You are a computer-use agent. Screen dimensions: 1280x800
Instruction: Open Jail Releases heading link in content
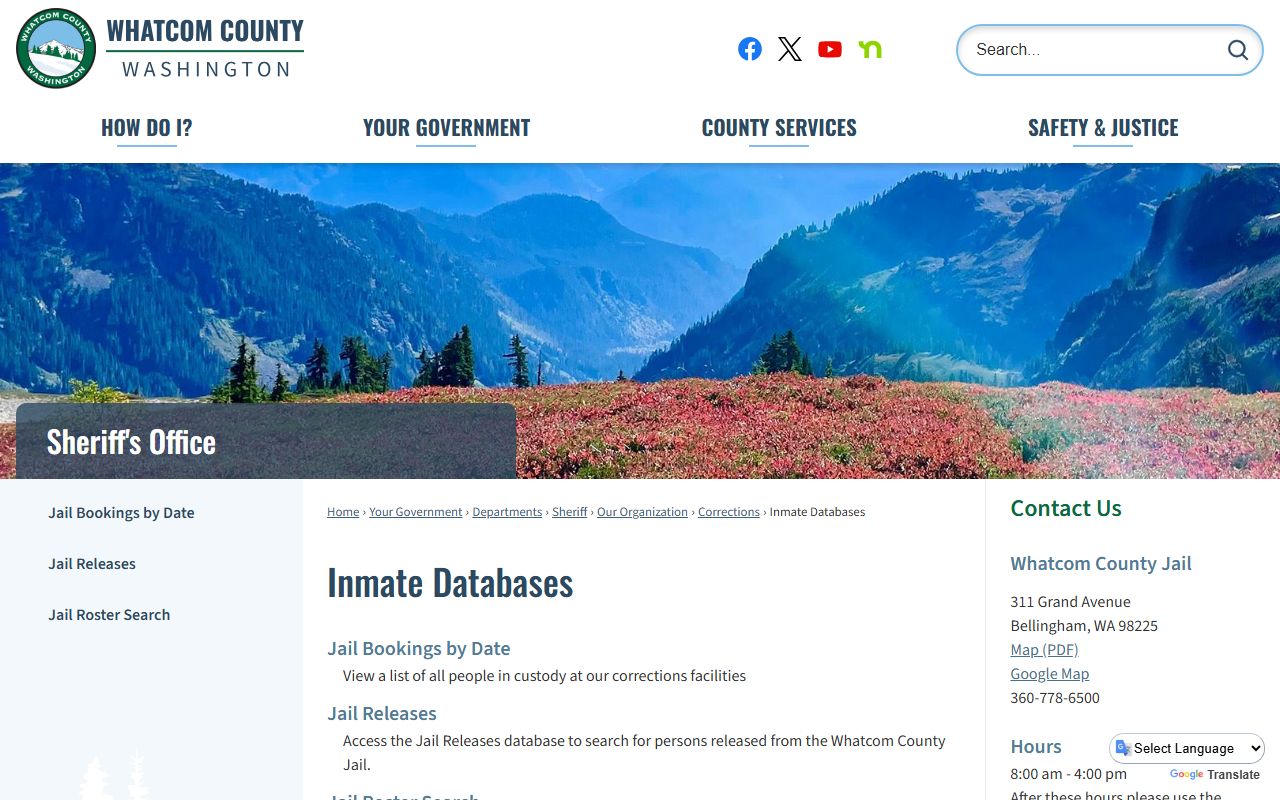382,714
